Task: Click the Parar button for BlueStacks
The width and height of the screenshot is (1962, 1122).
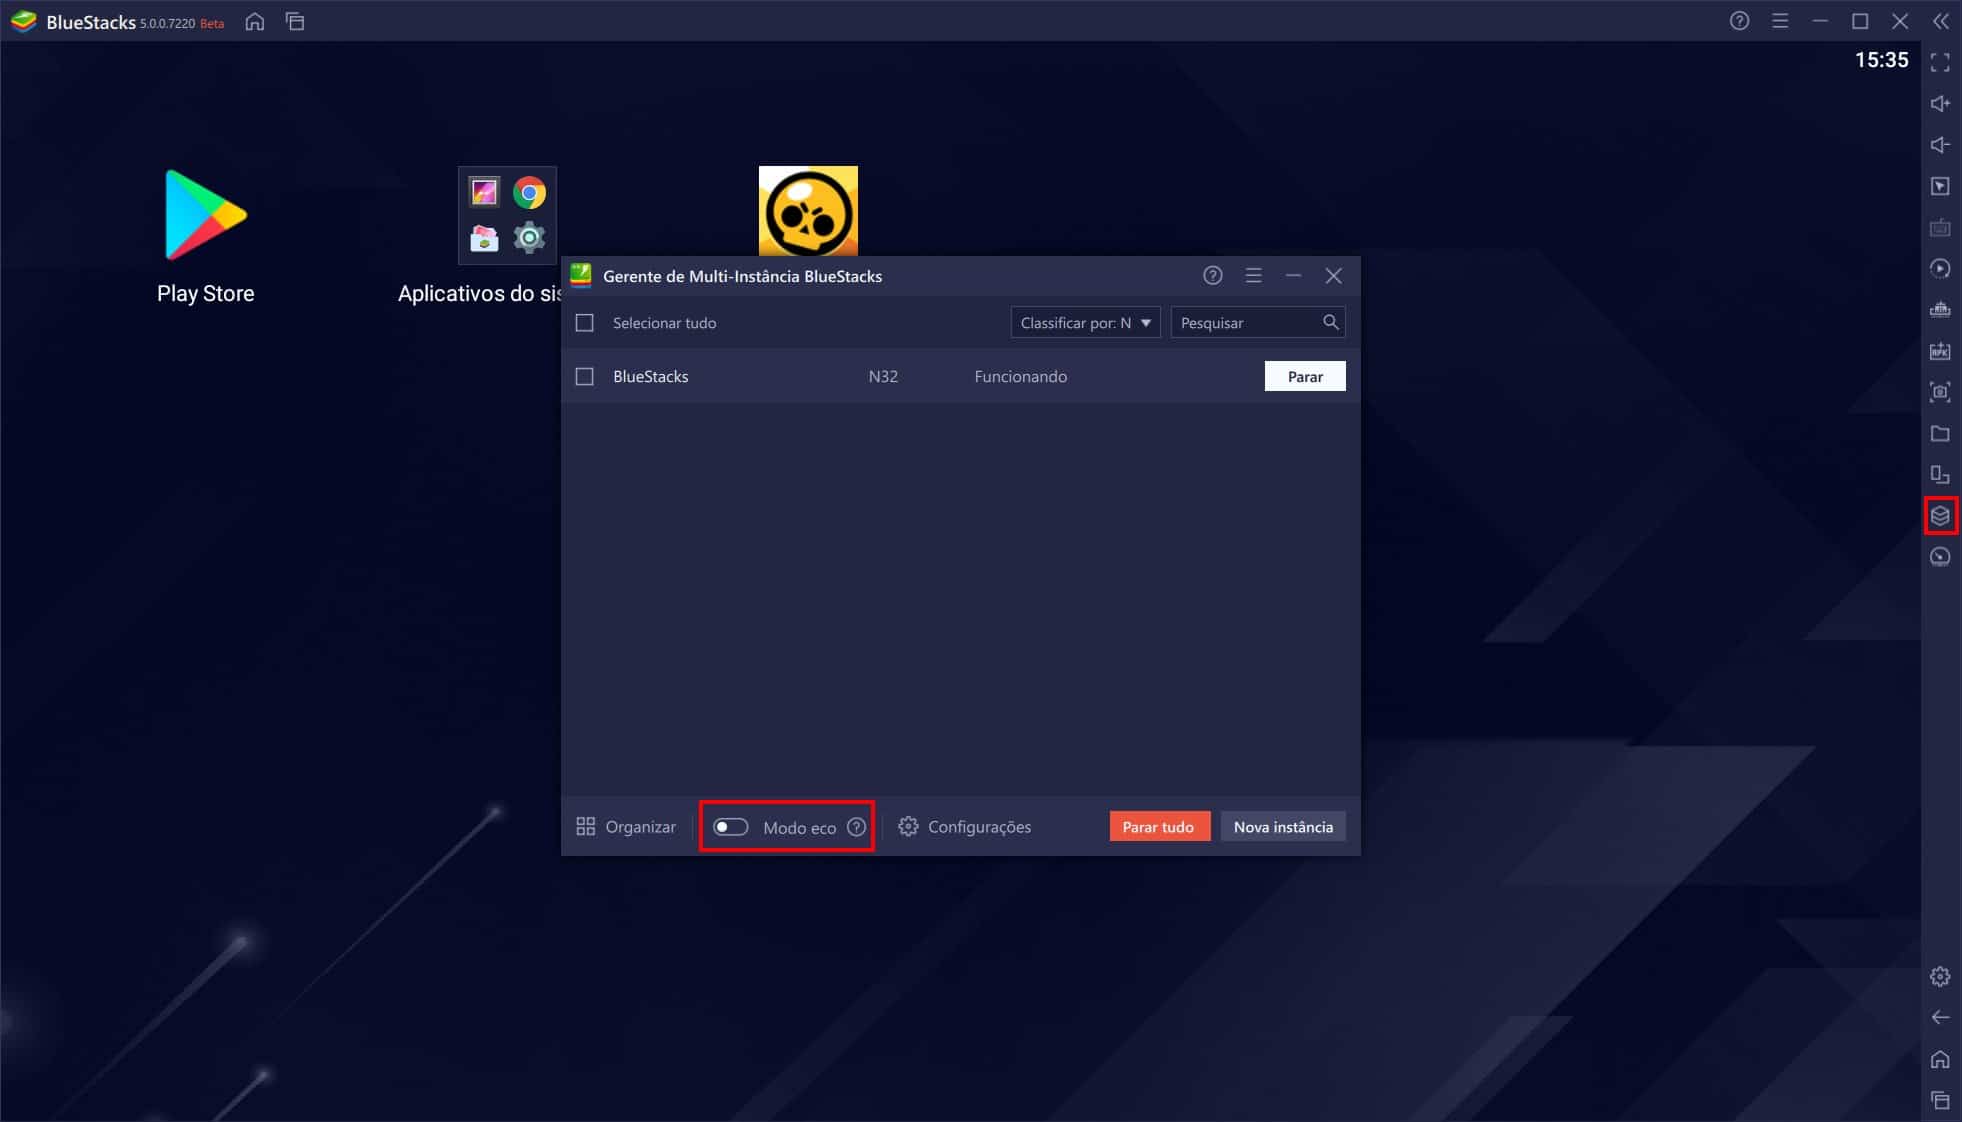Action: (x=1304, y=377)
